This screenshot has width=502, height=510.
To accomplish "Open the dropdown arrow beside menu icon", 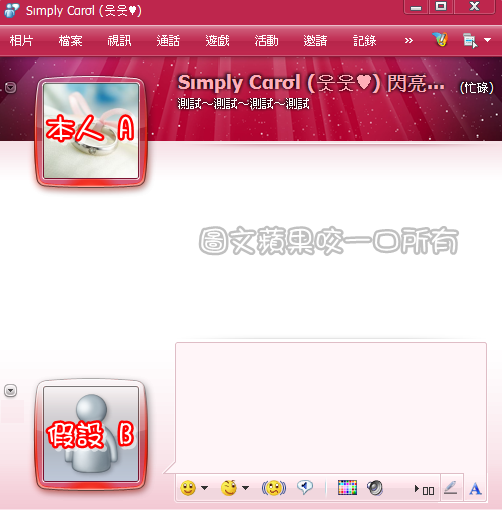I will (487, 40).
